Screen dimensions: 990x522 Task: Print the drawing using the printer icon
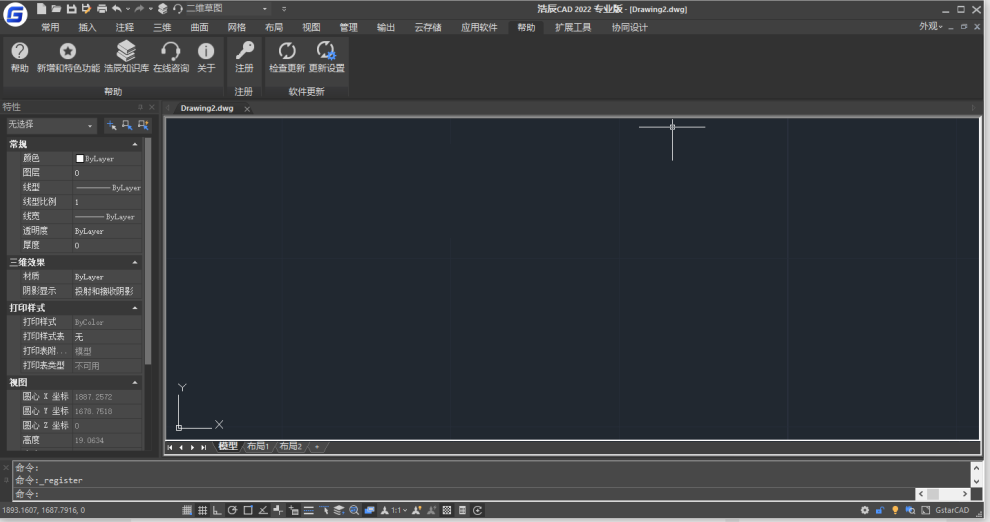point(102,9)
